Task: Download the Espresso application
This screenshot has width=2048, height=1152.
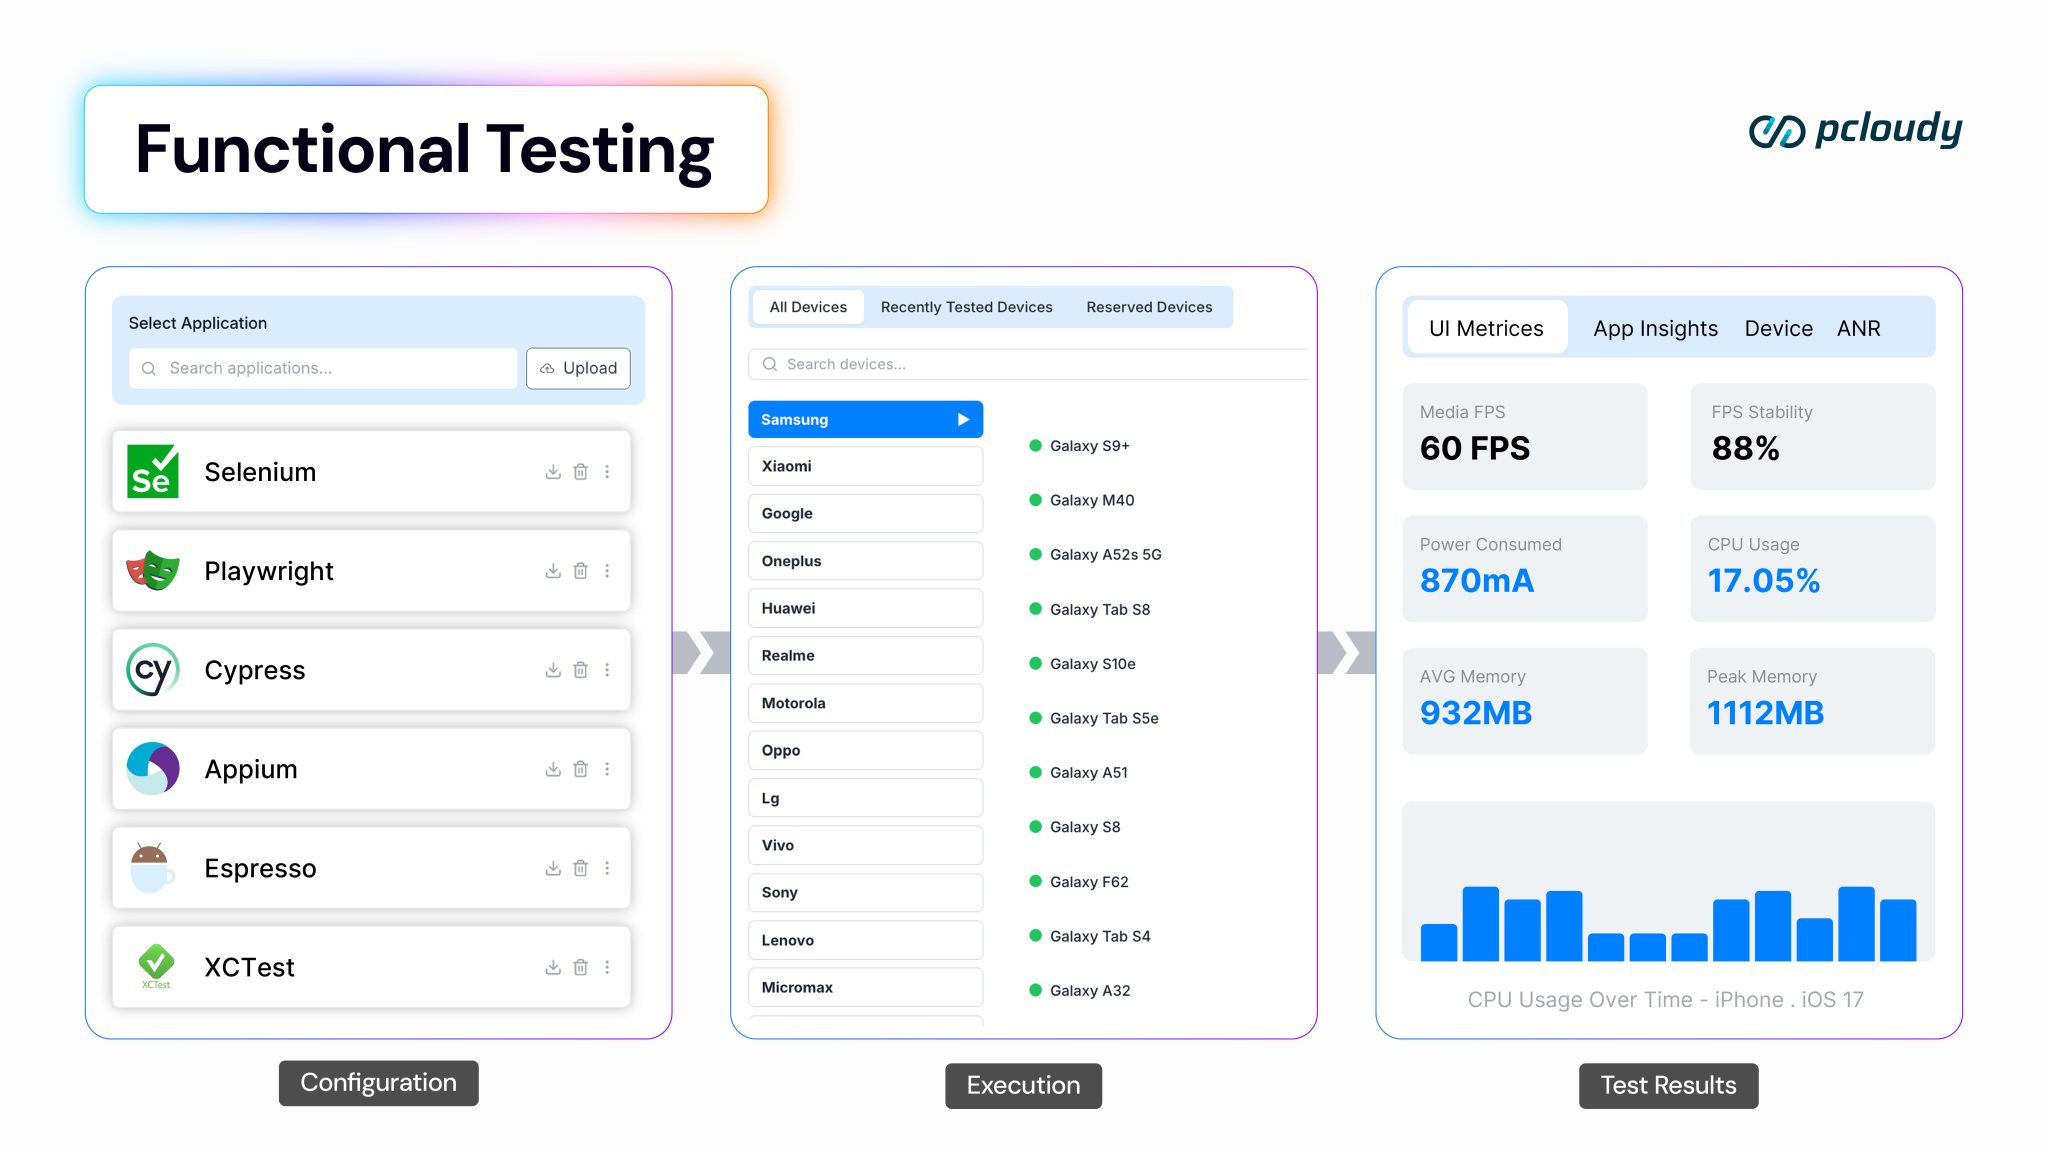Action: [x=553, y=868]
